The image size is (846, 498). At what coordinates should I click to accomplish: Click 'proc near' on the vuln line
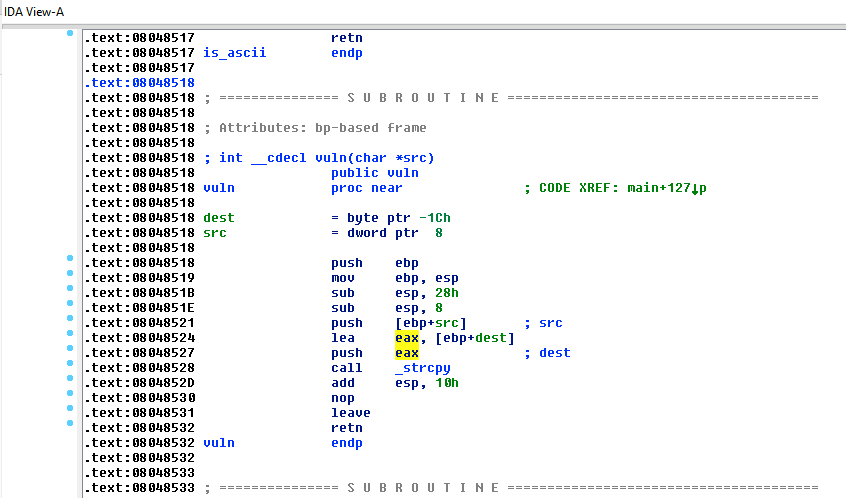coord(366,188)
